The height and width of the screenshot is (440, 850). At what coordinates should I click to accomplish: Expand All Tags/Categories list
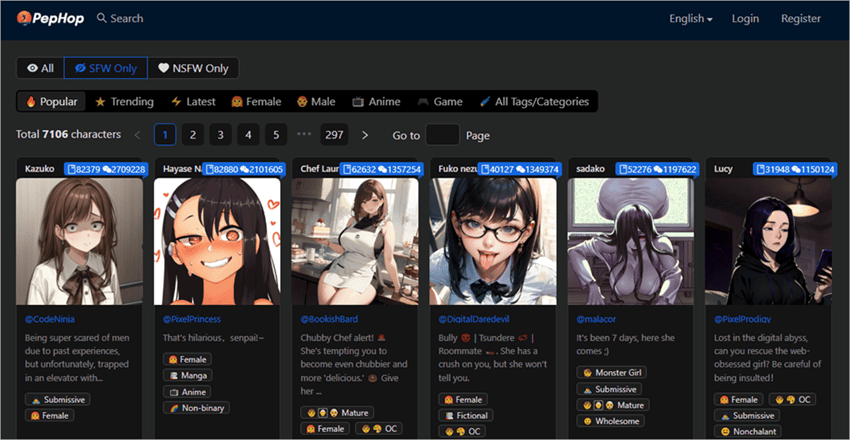[536, 102]
